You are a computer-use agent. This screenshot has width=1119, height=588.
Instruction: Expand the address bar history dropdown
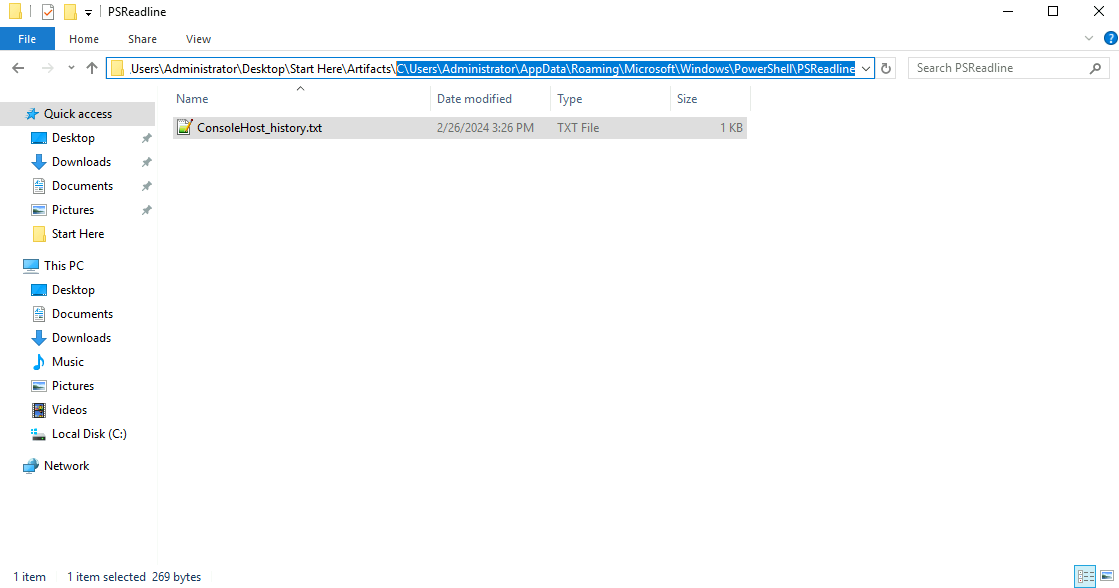click(x=866, y=69)
